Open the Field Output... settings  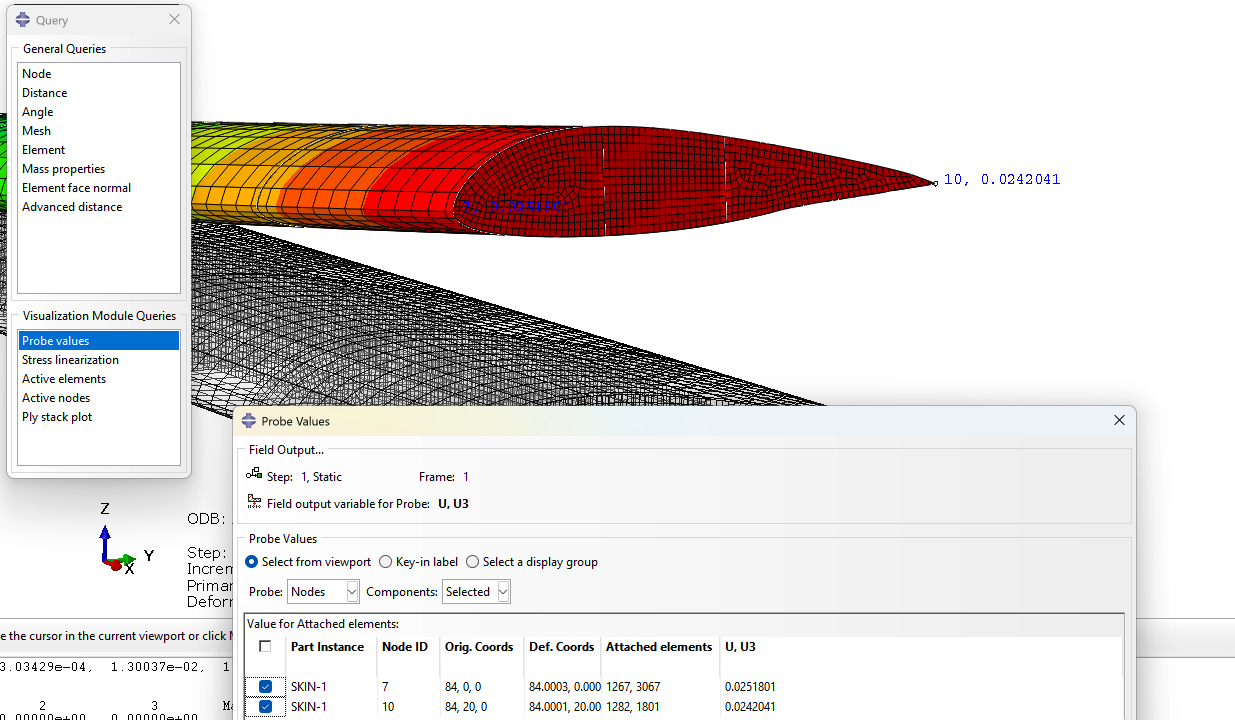coord(286,450)
